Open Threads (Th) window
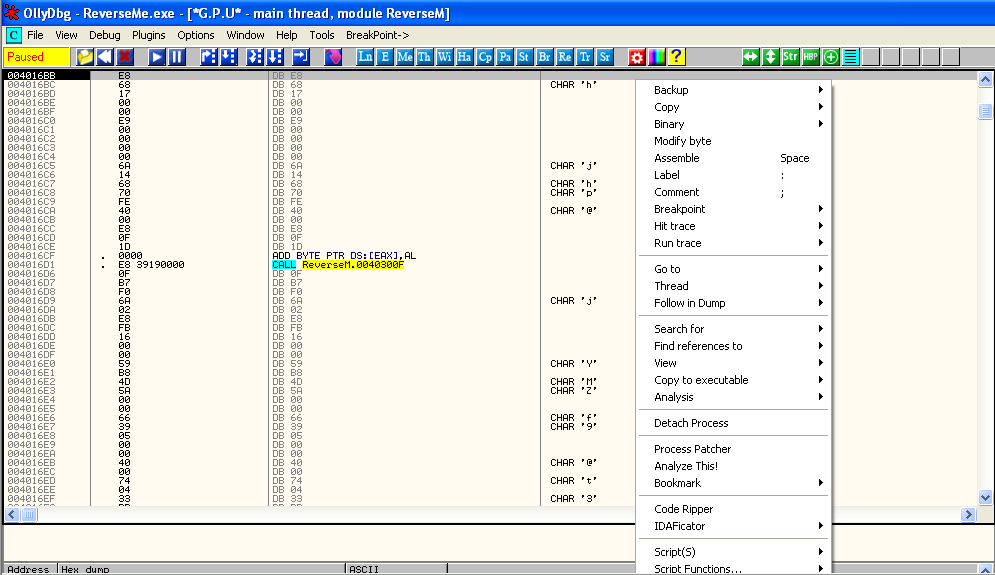 [425, 57]
